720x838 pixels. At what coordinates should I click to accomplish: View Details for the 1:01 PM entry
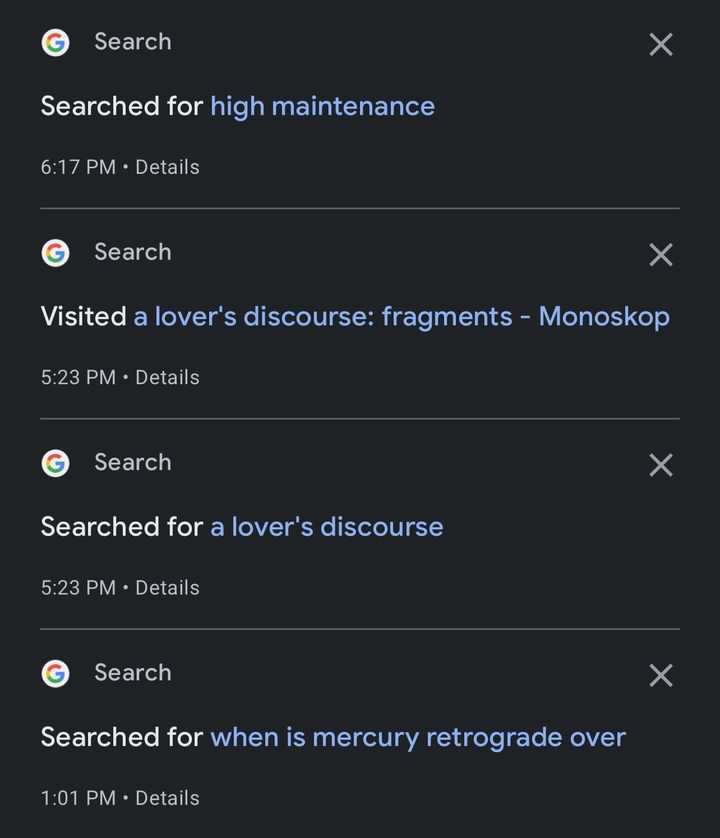click(167, 798)
